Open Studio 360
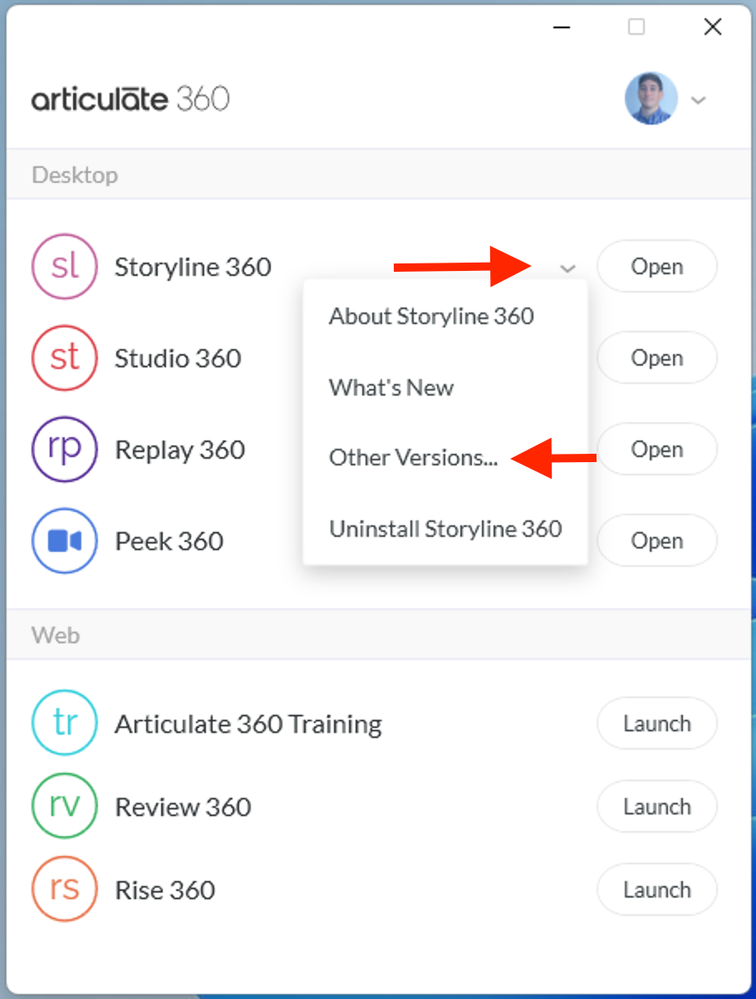The width and height of the screenshot is (756, 999). click(x=657, y=358)
